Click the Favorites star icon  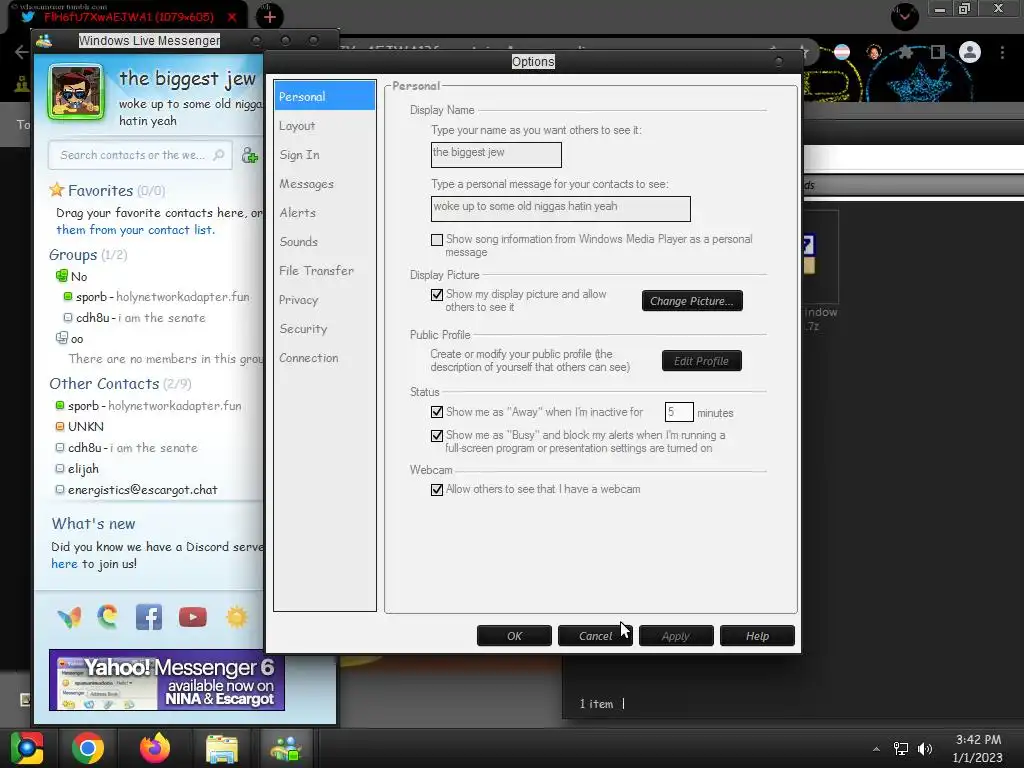[x=57, y=190]
